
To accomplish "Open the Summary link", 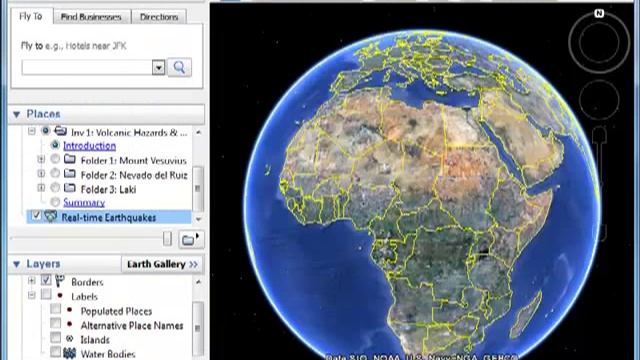I will click(84, 202).
